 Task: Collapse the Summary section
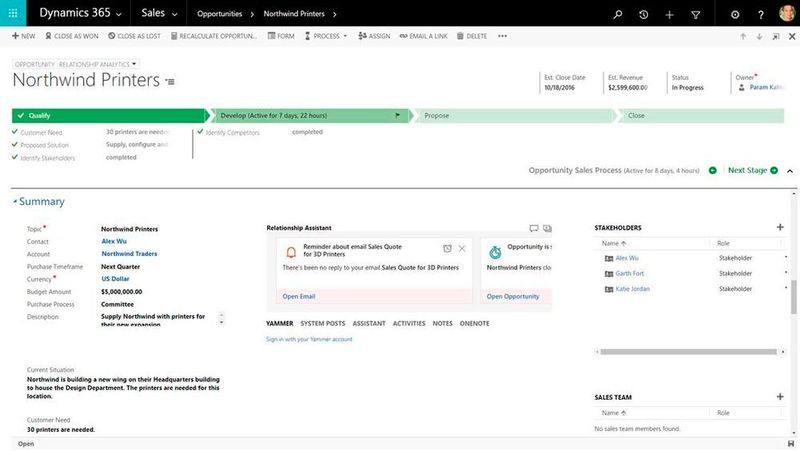tap(15, 202)
